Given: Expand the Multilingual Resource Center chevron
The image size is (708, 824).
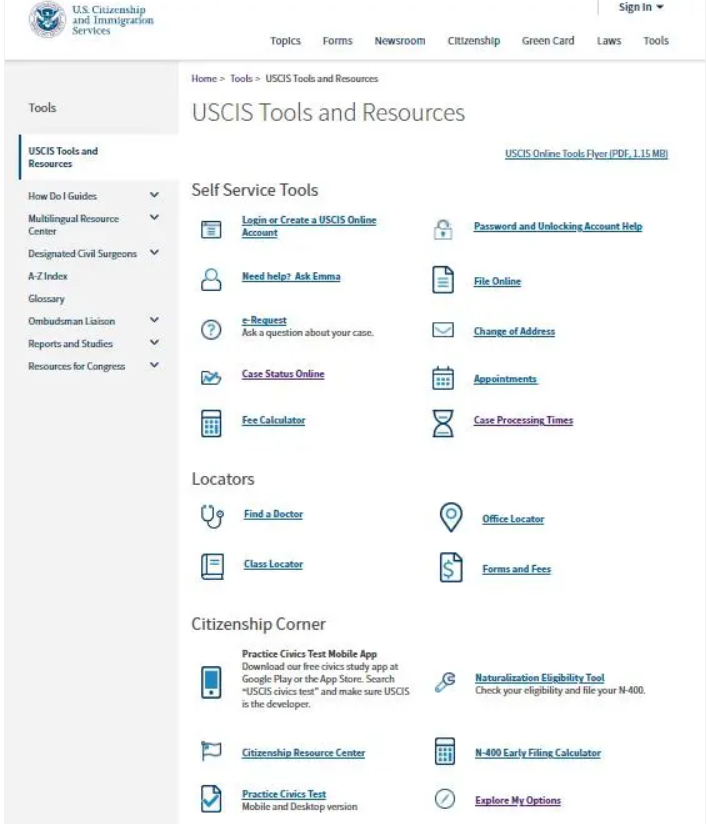Looking at the screenshot, I should [x=154, y=217].
